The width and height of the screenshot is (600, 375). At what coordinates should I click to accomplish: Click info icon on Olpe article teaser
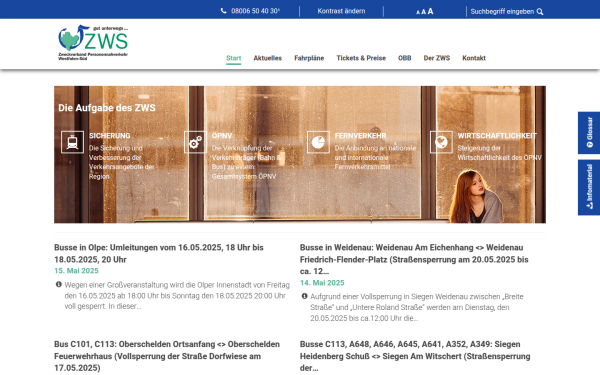tap(59, 284)
